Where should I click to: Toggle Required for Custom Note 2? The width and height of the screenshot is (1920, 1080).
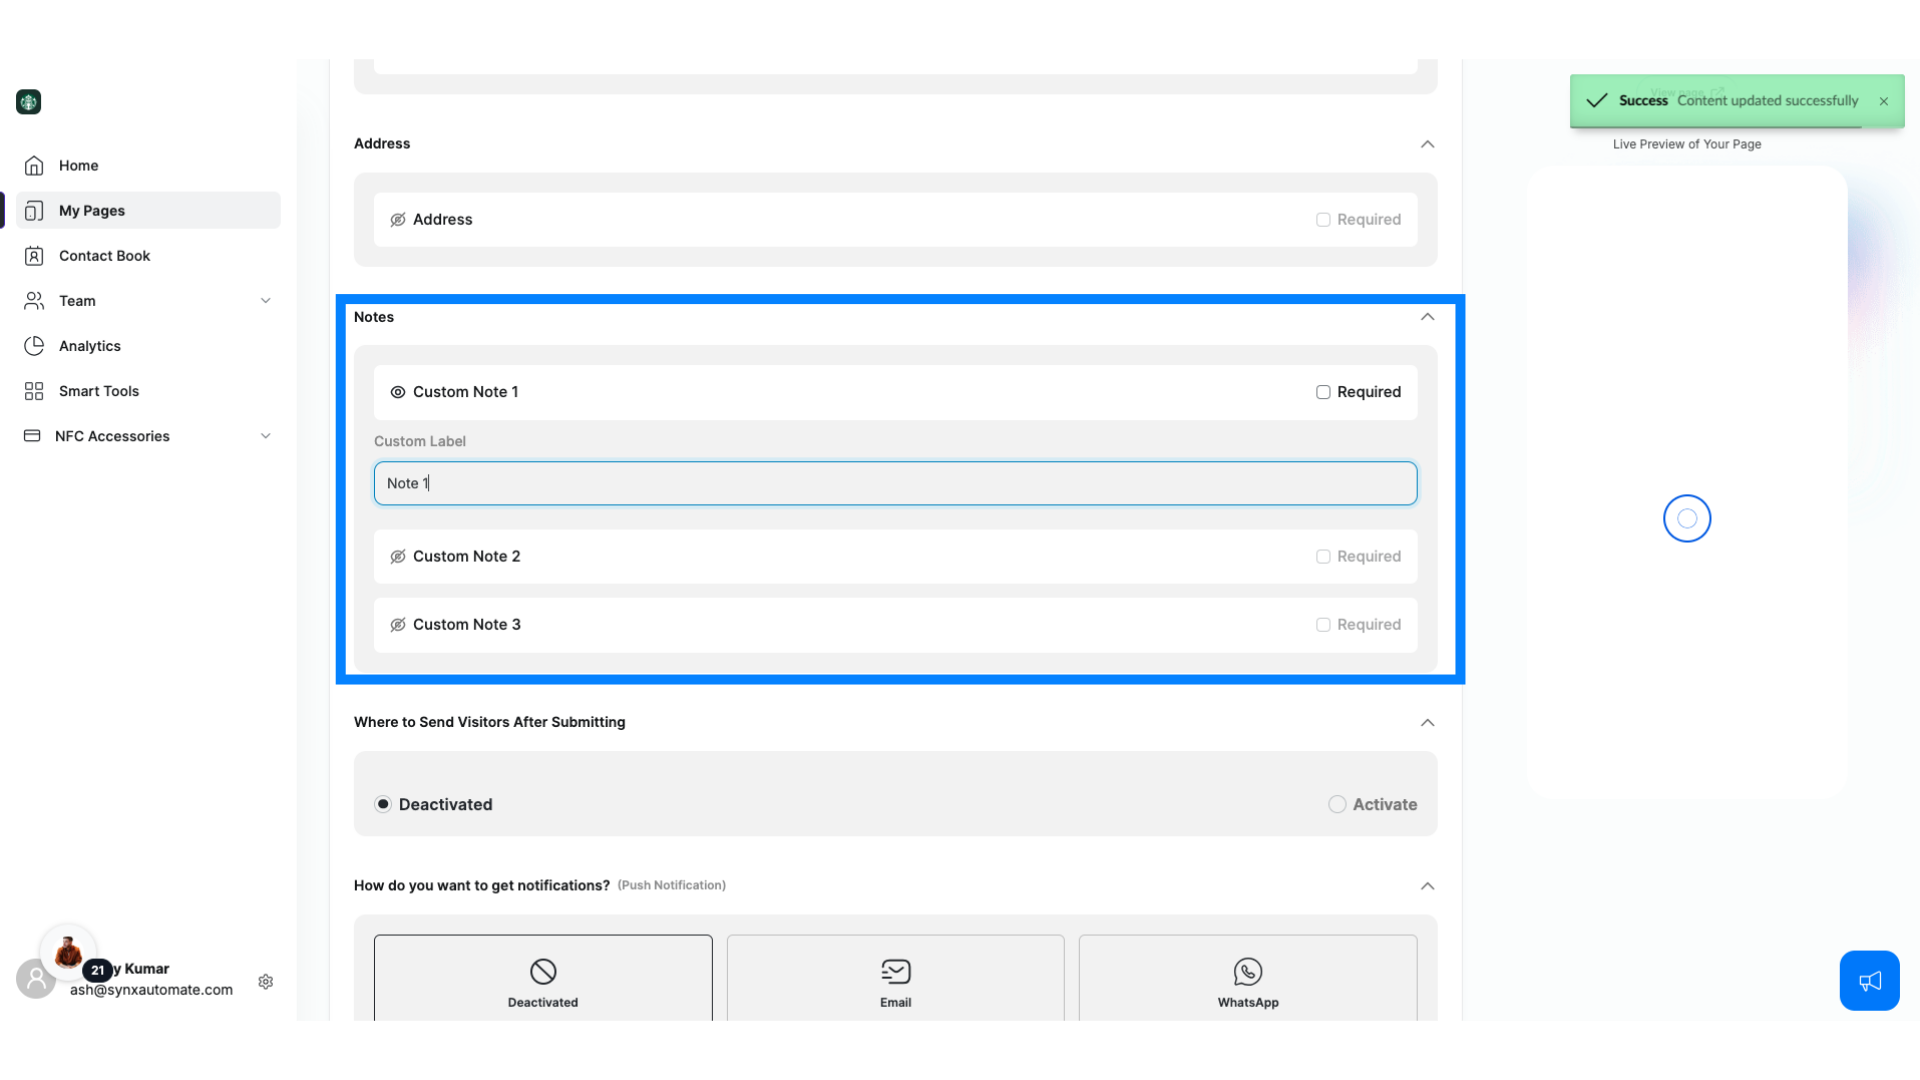point(1323,555)
